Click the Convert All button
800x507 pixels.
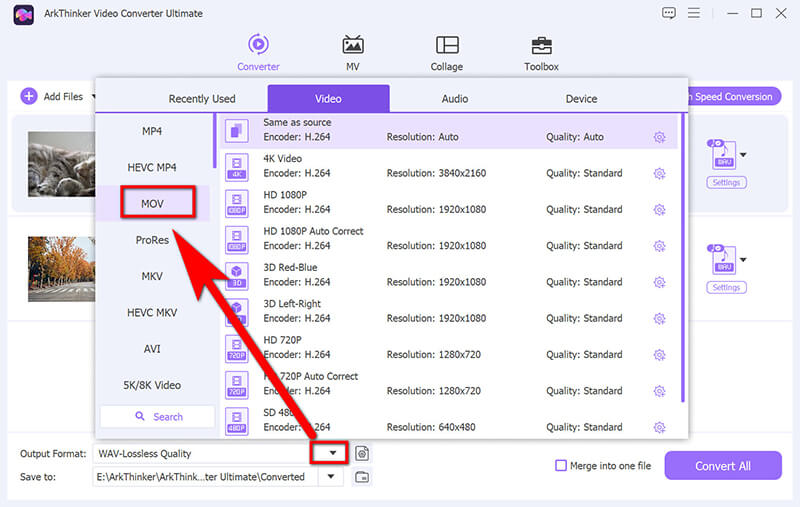click(722, 466)
